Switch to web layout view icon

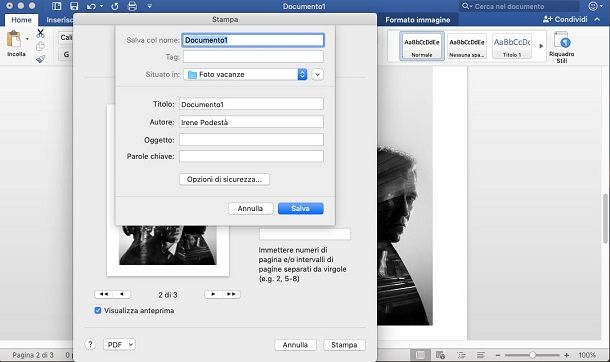pyautogui.click(x=440, y=355)
